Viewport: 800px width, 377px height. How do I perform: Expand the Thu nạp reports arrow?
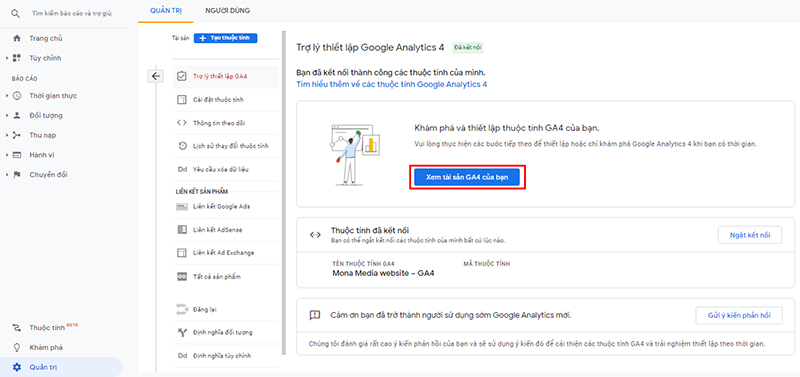(7, 135)
